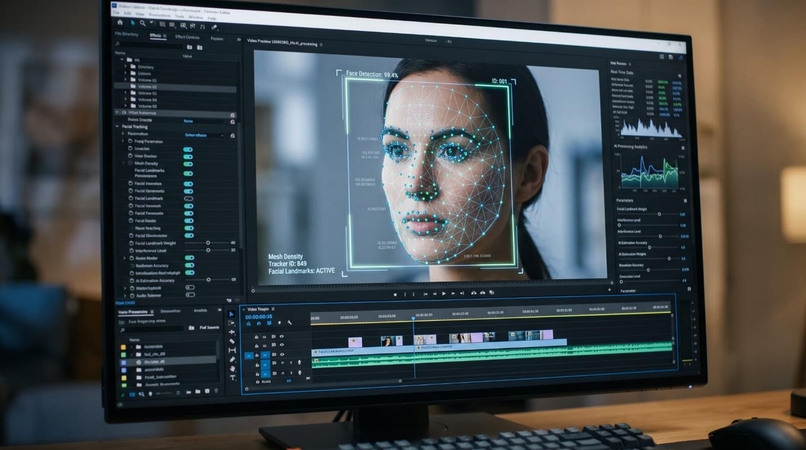
Task: Expand the Volume 03 folder
Action: (x=125, y=93)
